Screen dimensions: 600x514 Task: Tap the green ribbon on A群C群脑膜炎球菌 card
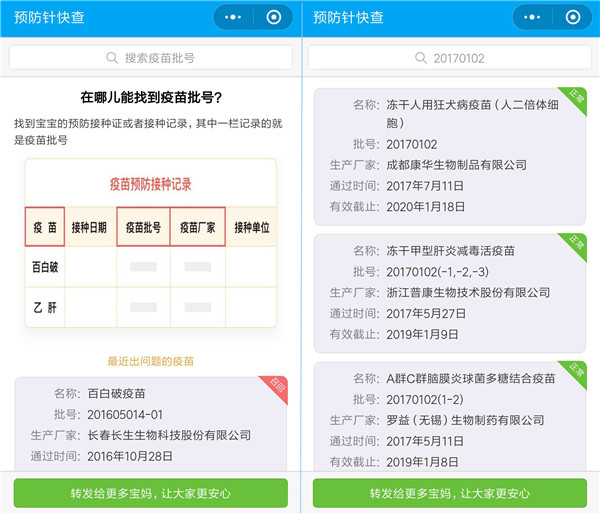576,373
